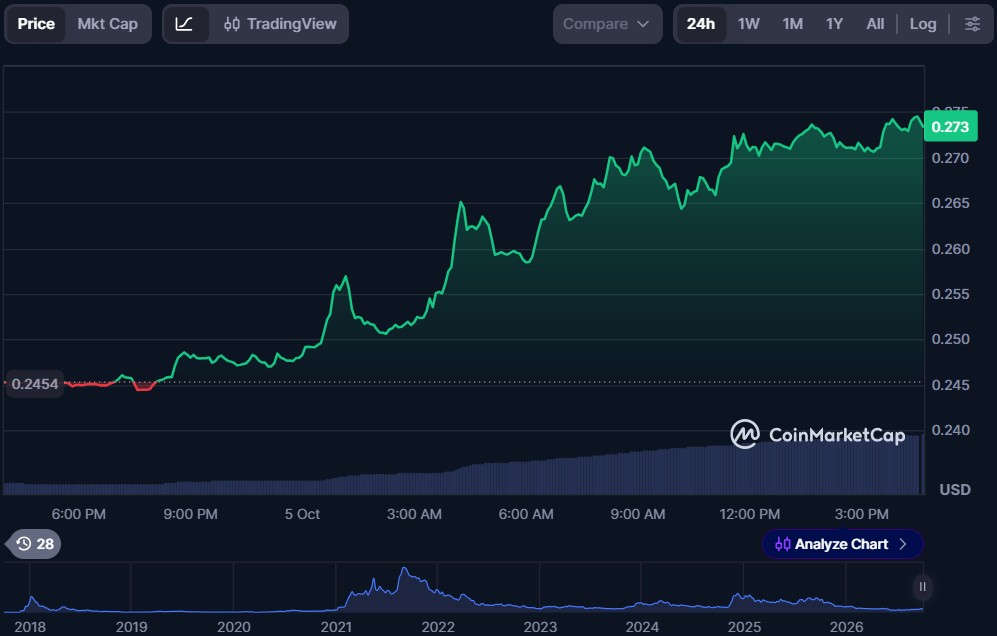The width and height of the screenshot is (997, 636).
Task: Select the 1Y time range
Action: tap(834, 24)
